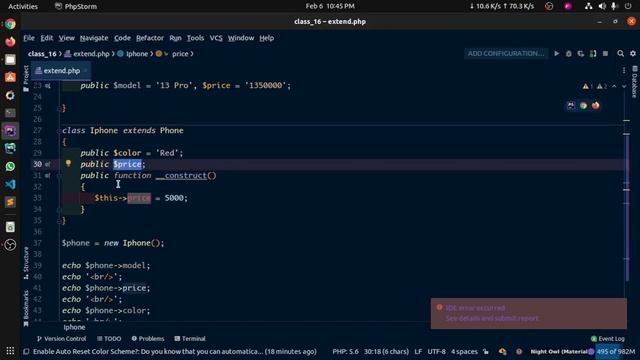640x360 pixels.
Task: Click Activities in the top bar
Action: pos(23,6)
